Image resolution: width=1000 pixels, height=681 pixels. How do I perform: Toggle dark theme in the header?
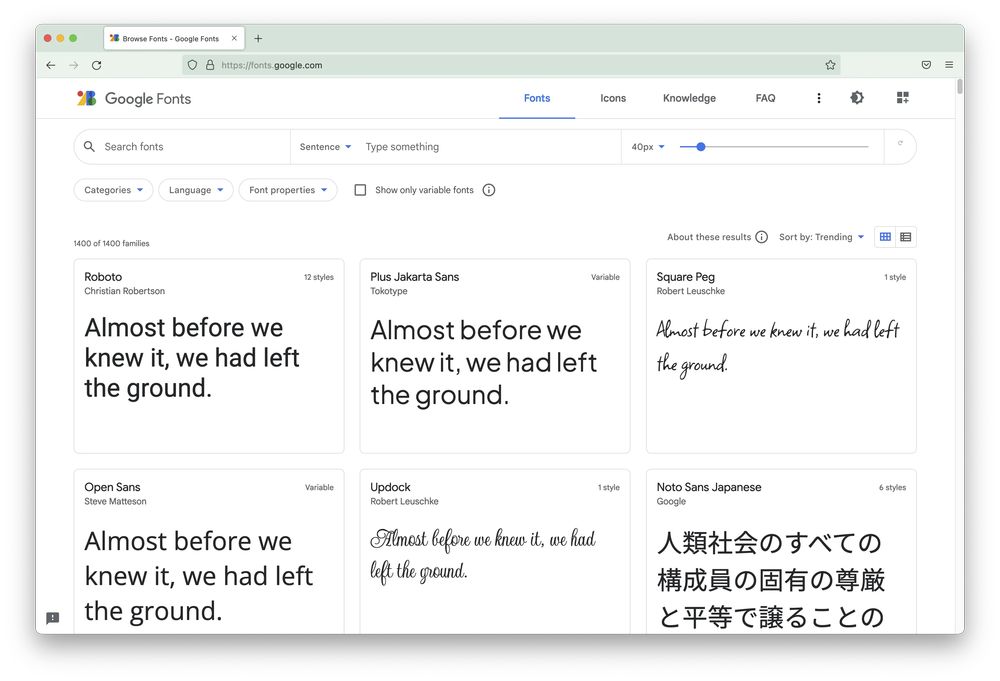click(x=857, y=98)
